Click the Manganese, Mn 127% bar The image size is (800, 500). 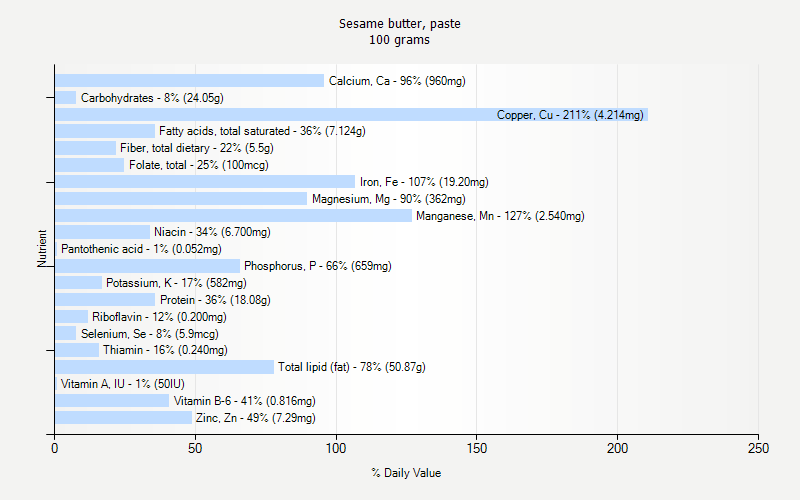(233, 215)
